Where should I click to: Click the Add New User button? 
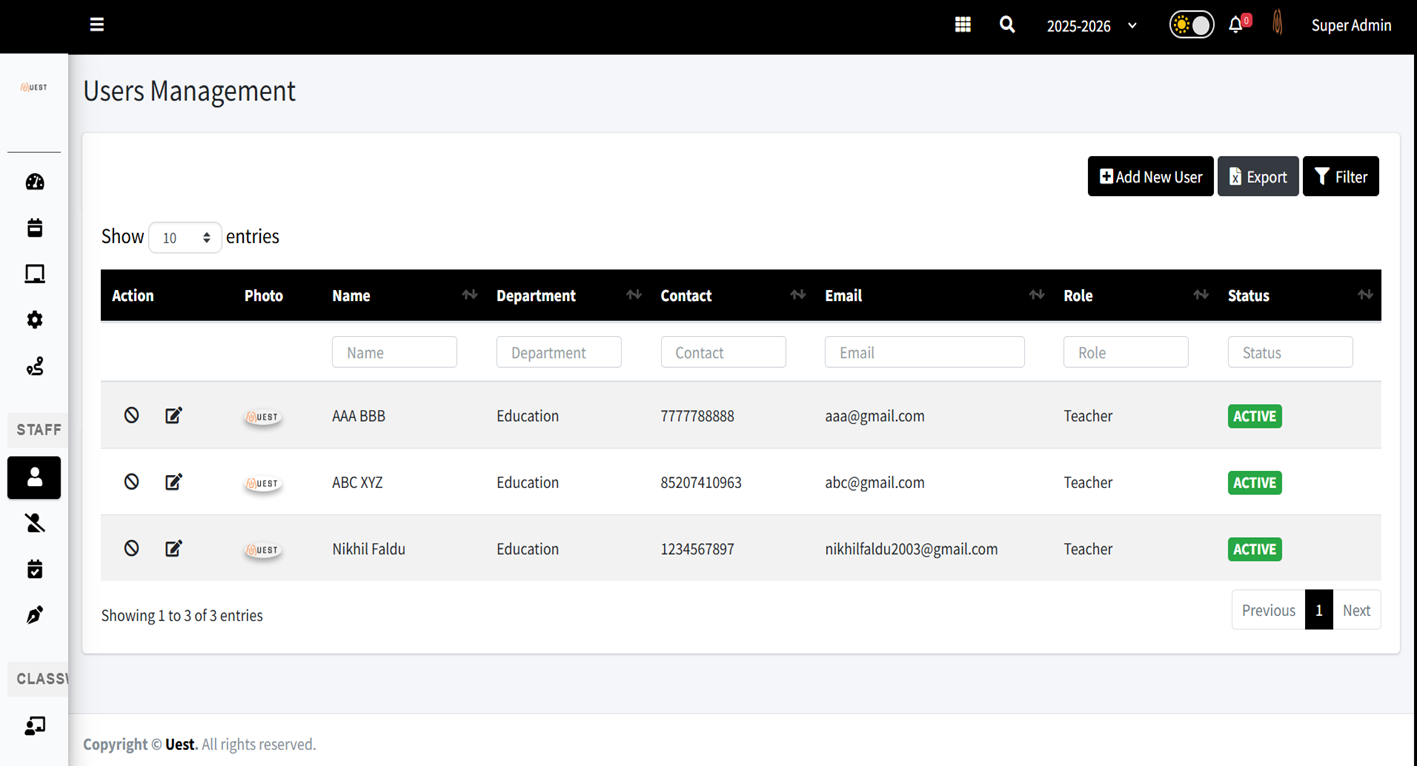1150,177
